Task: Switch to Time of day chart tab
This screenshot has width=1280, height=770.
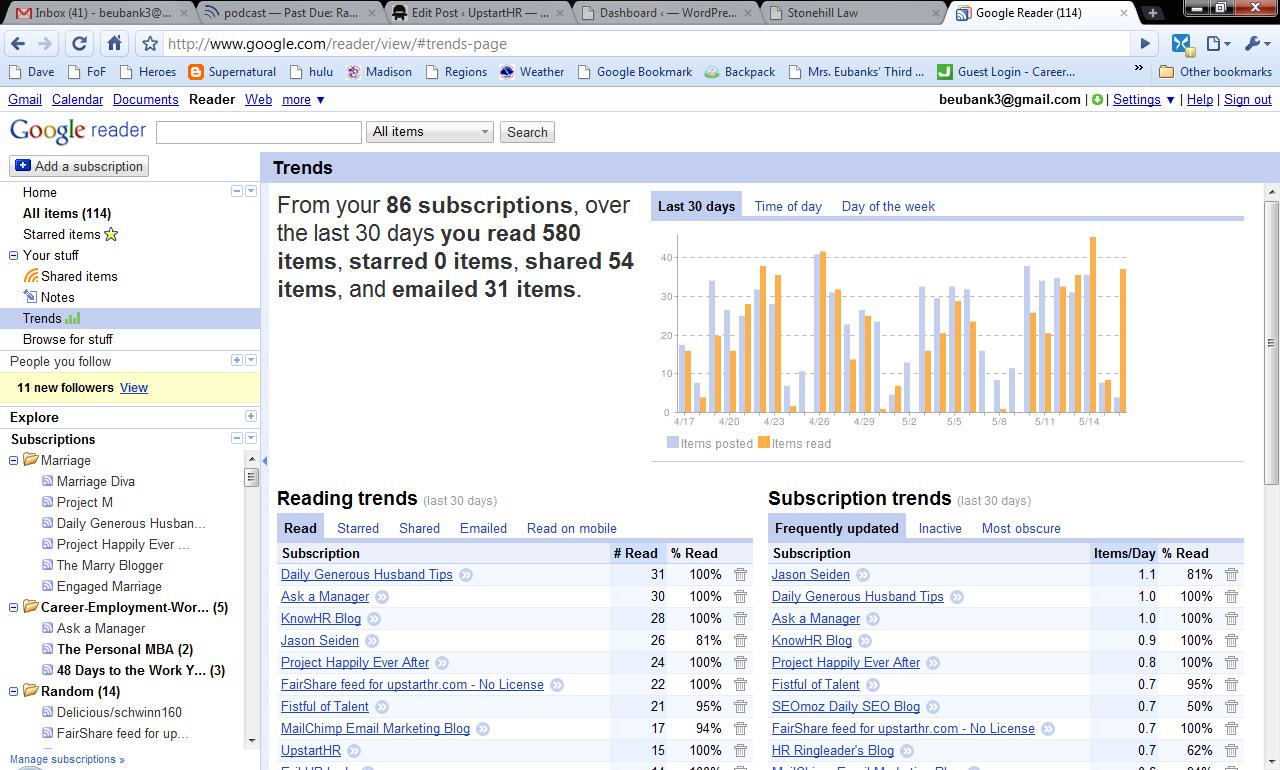Action: (788, 207)
